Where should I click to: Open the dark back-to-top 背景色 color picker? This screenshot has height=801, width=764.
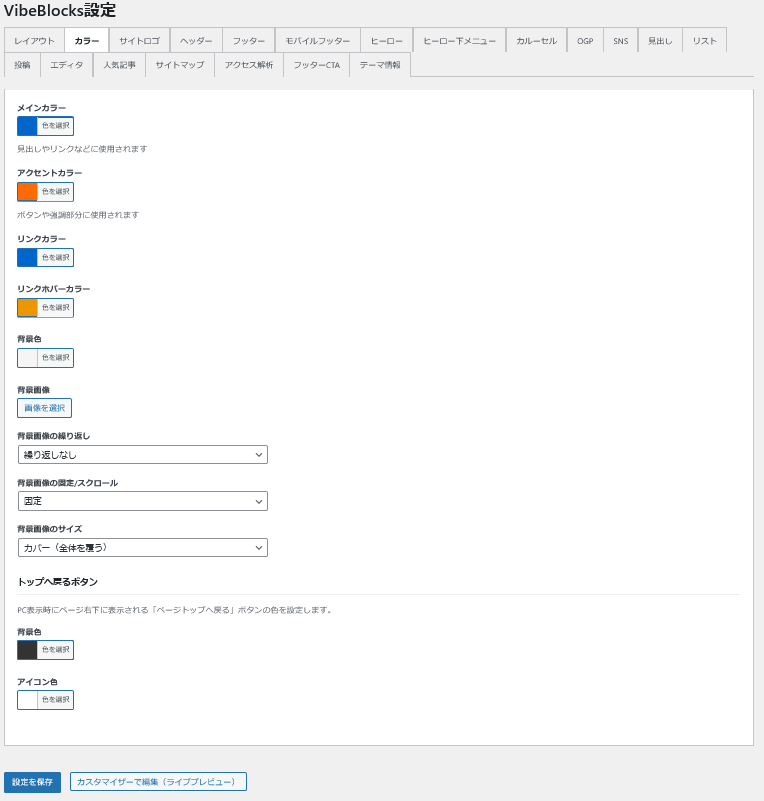(x=45, y=650)
